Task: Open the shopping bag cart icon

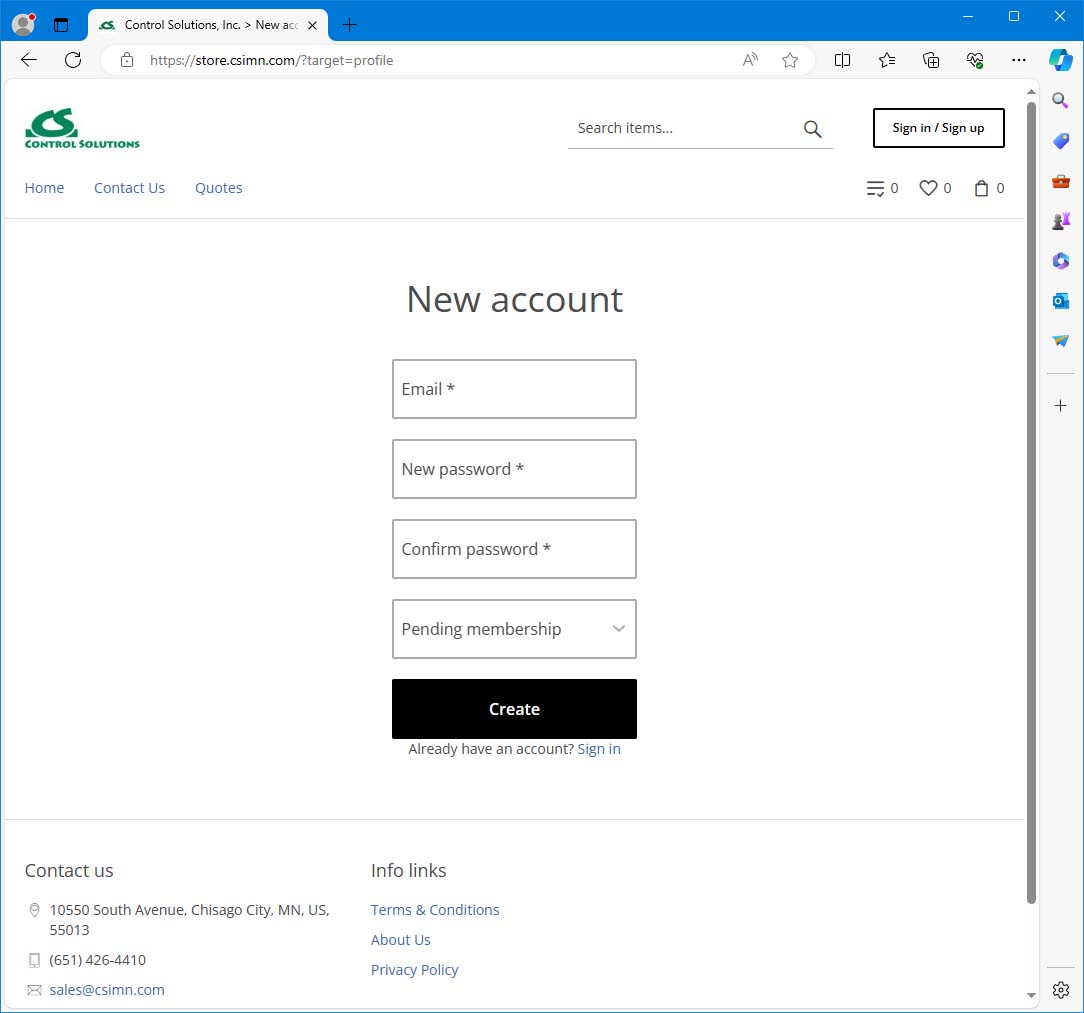Action: tap(981, 188)
